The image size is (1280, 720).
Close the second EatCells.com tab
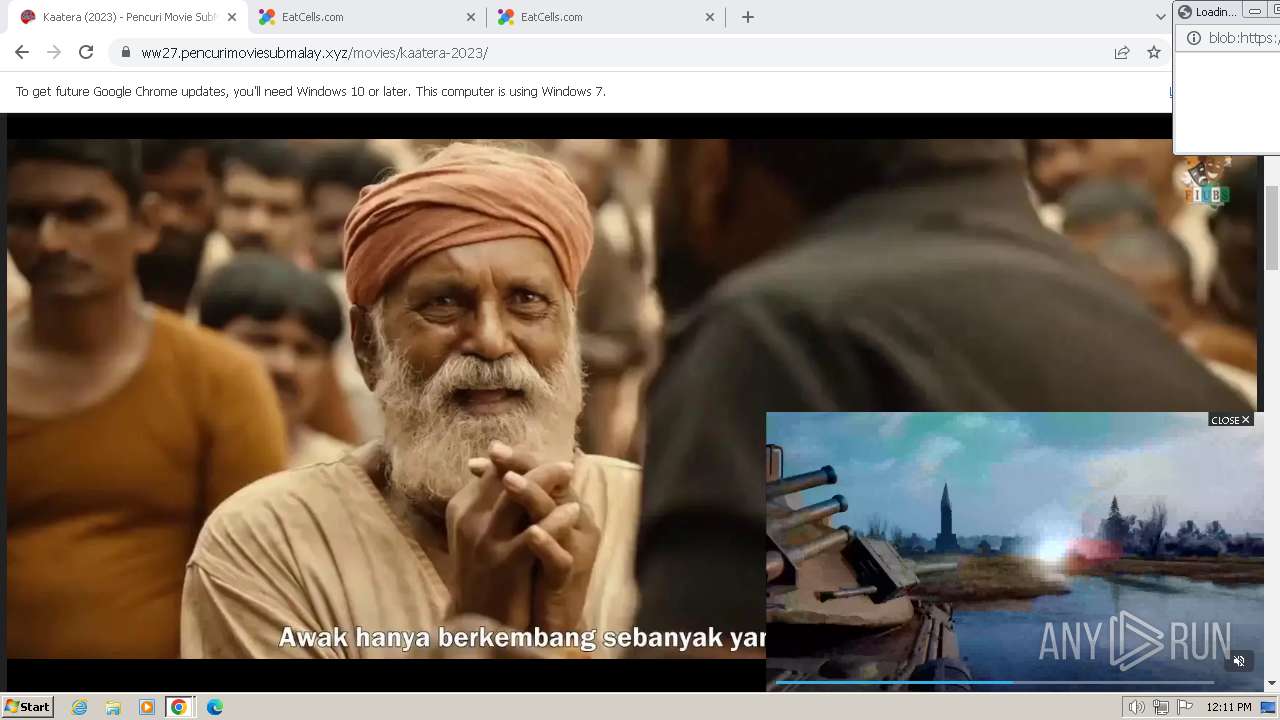[x=710, y=17]
